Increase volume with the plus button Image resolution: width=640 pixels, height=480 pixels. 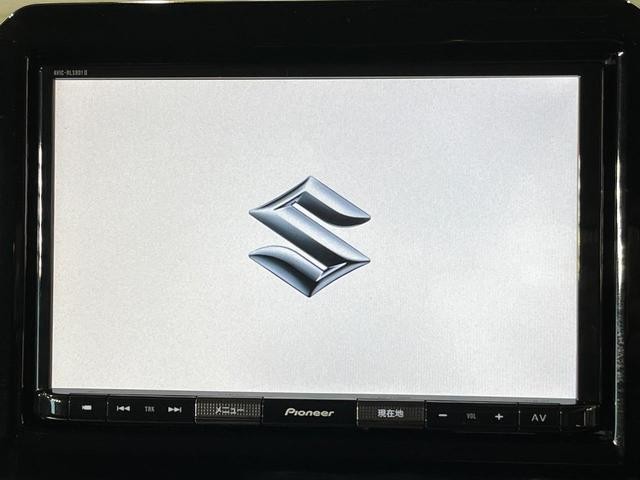[x=499, y=417]
